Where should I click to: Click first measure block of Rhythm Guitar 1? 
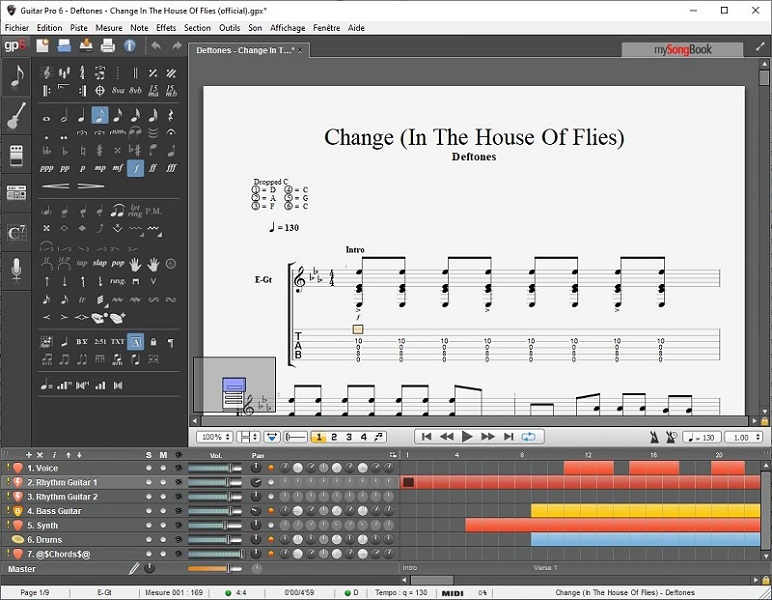[x=408, y=482]
